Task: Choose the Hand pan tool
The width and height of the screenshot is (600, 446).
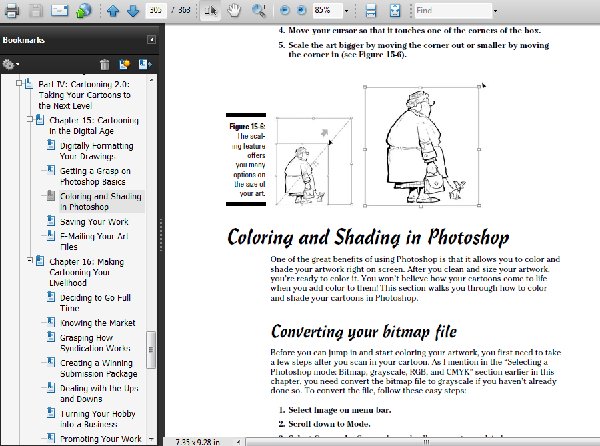Action: (x=234, y=11)
